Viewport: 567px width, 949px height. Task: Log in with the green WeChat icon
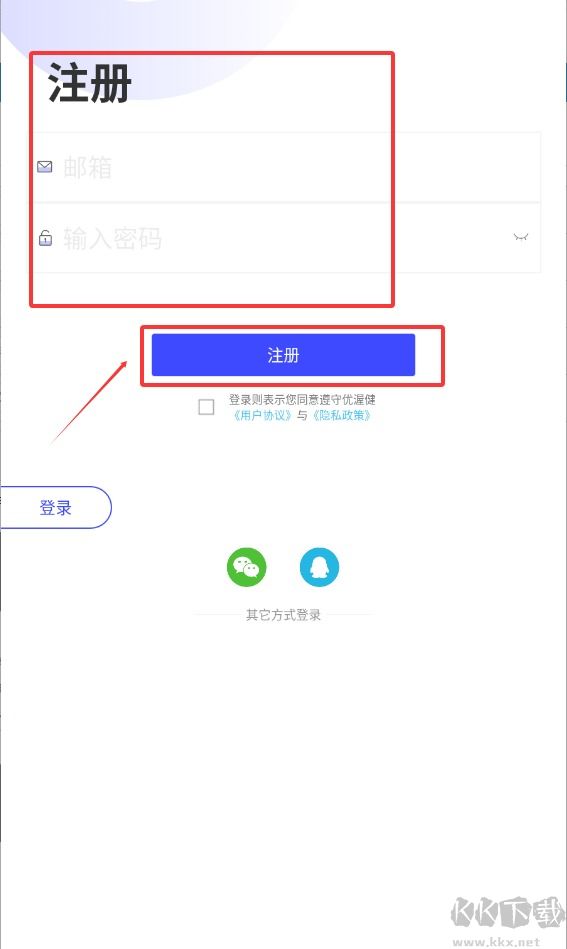(x=246, y=567)
